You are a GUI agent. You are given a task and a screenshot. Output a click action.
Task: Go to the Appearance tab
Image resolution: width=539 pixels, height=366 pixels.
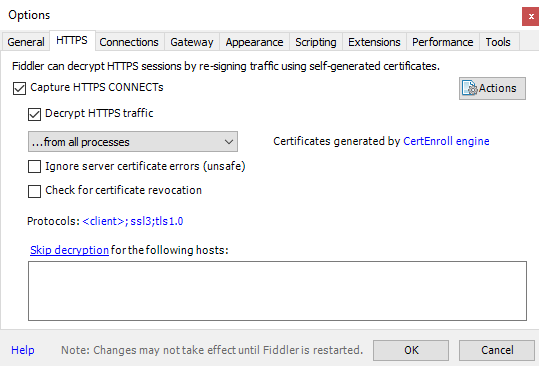point(254,42)
